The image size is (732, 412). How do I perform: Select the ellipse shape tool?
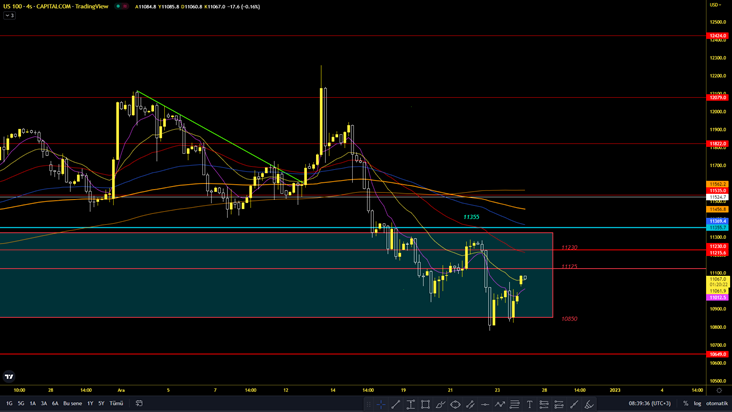(x=455, y=405)
